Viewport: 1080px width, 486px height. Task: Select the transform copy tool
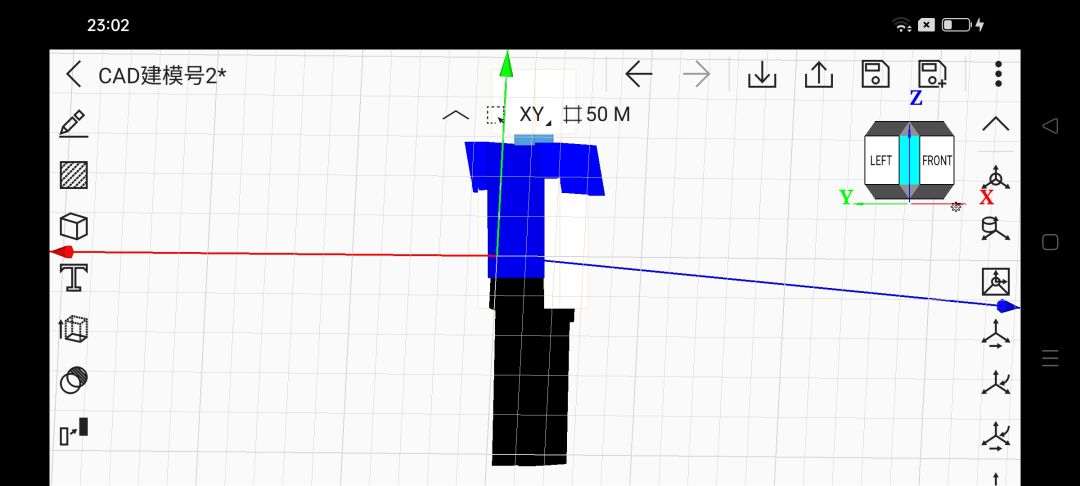pos(74,431)
